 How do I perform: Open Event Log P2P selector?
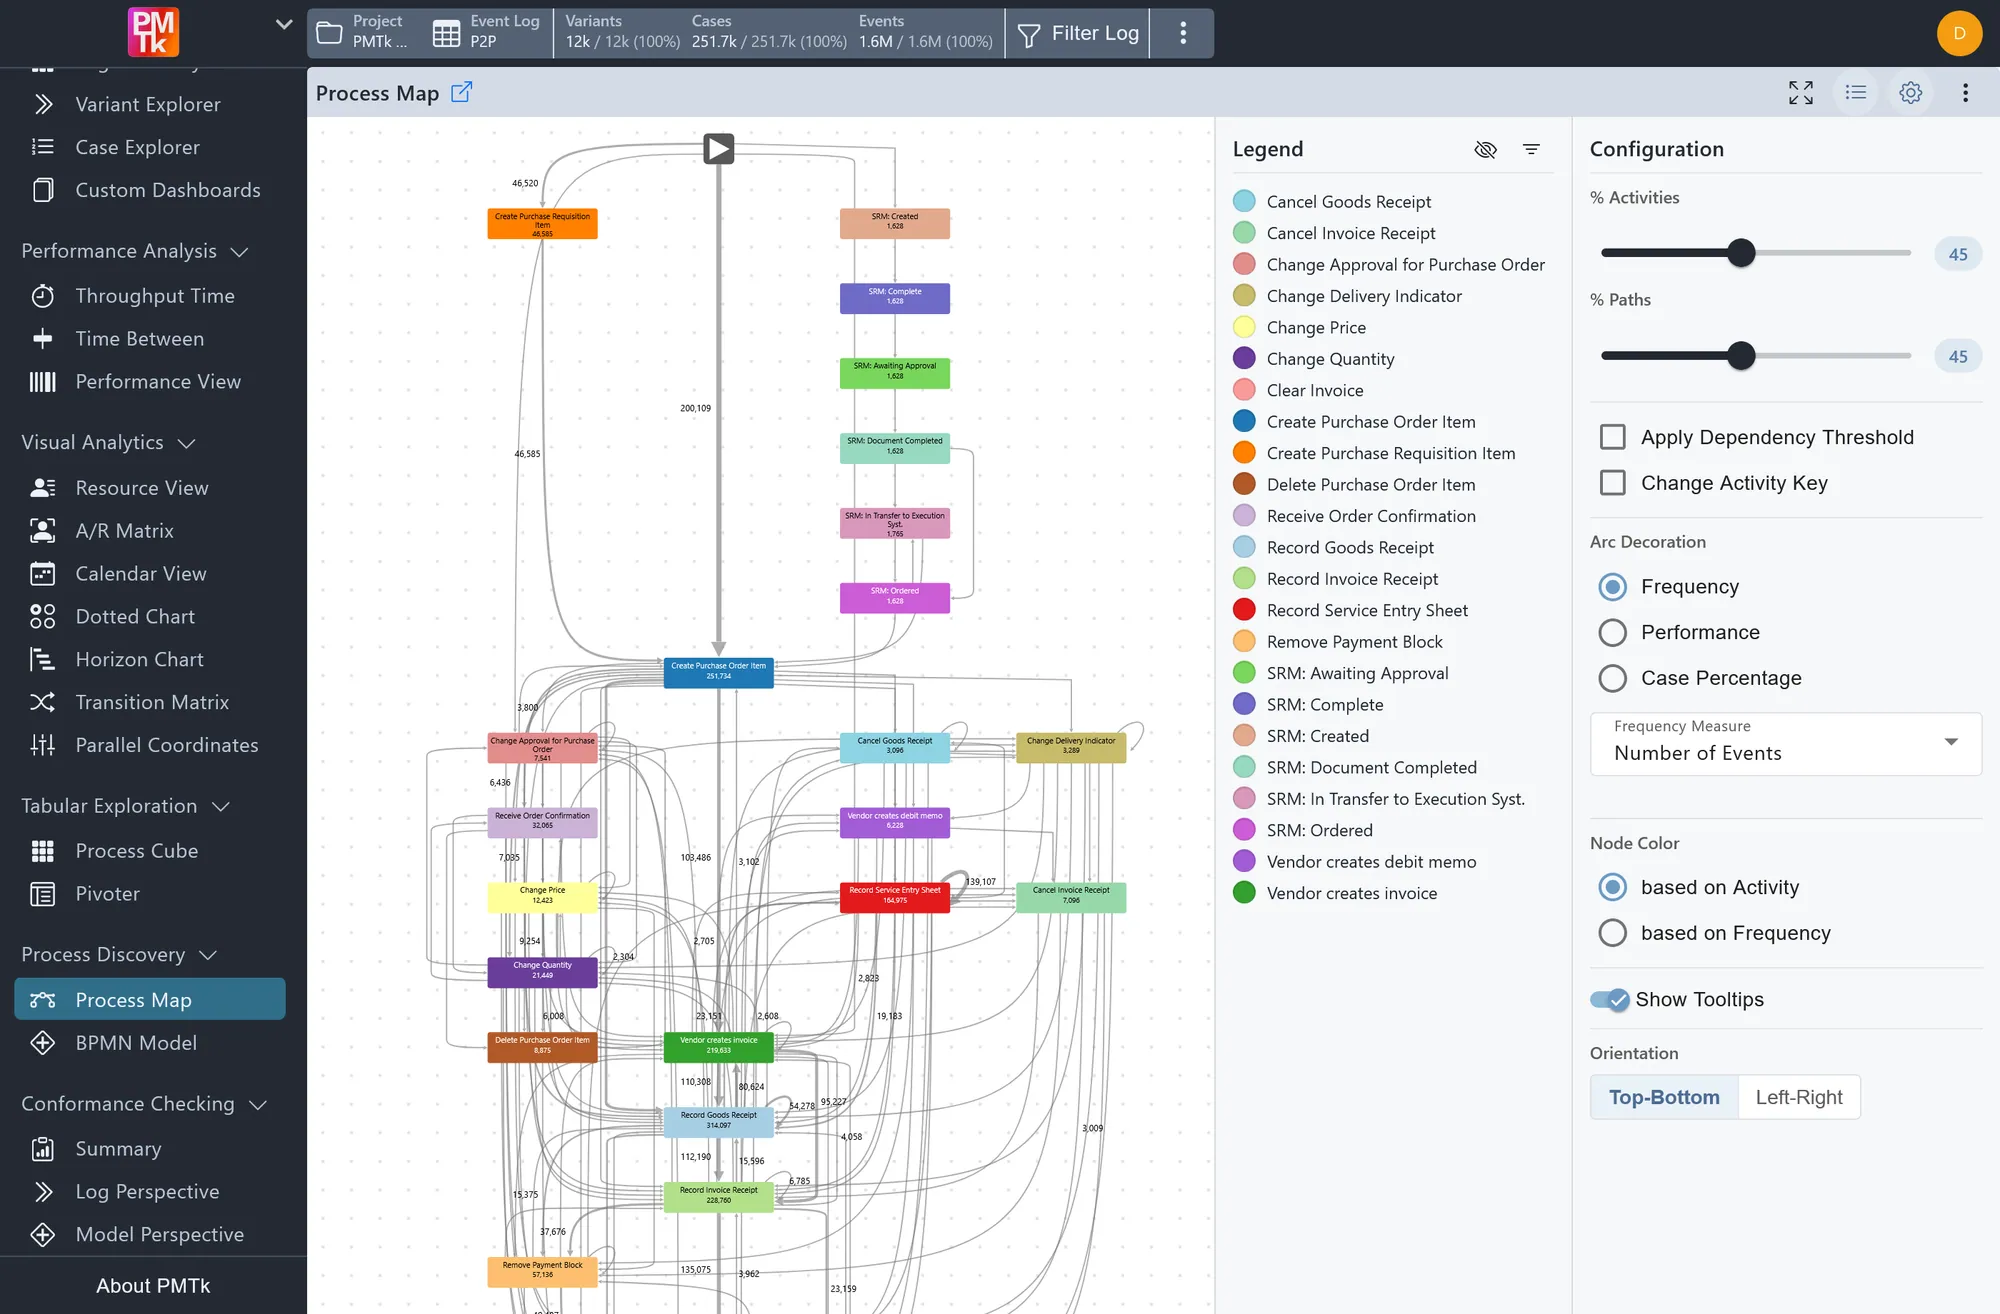click(x=488, y=33)
